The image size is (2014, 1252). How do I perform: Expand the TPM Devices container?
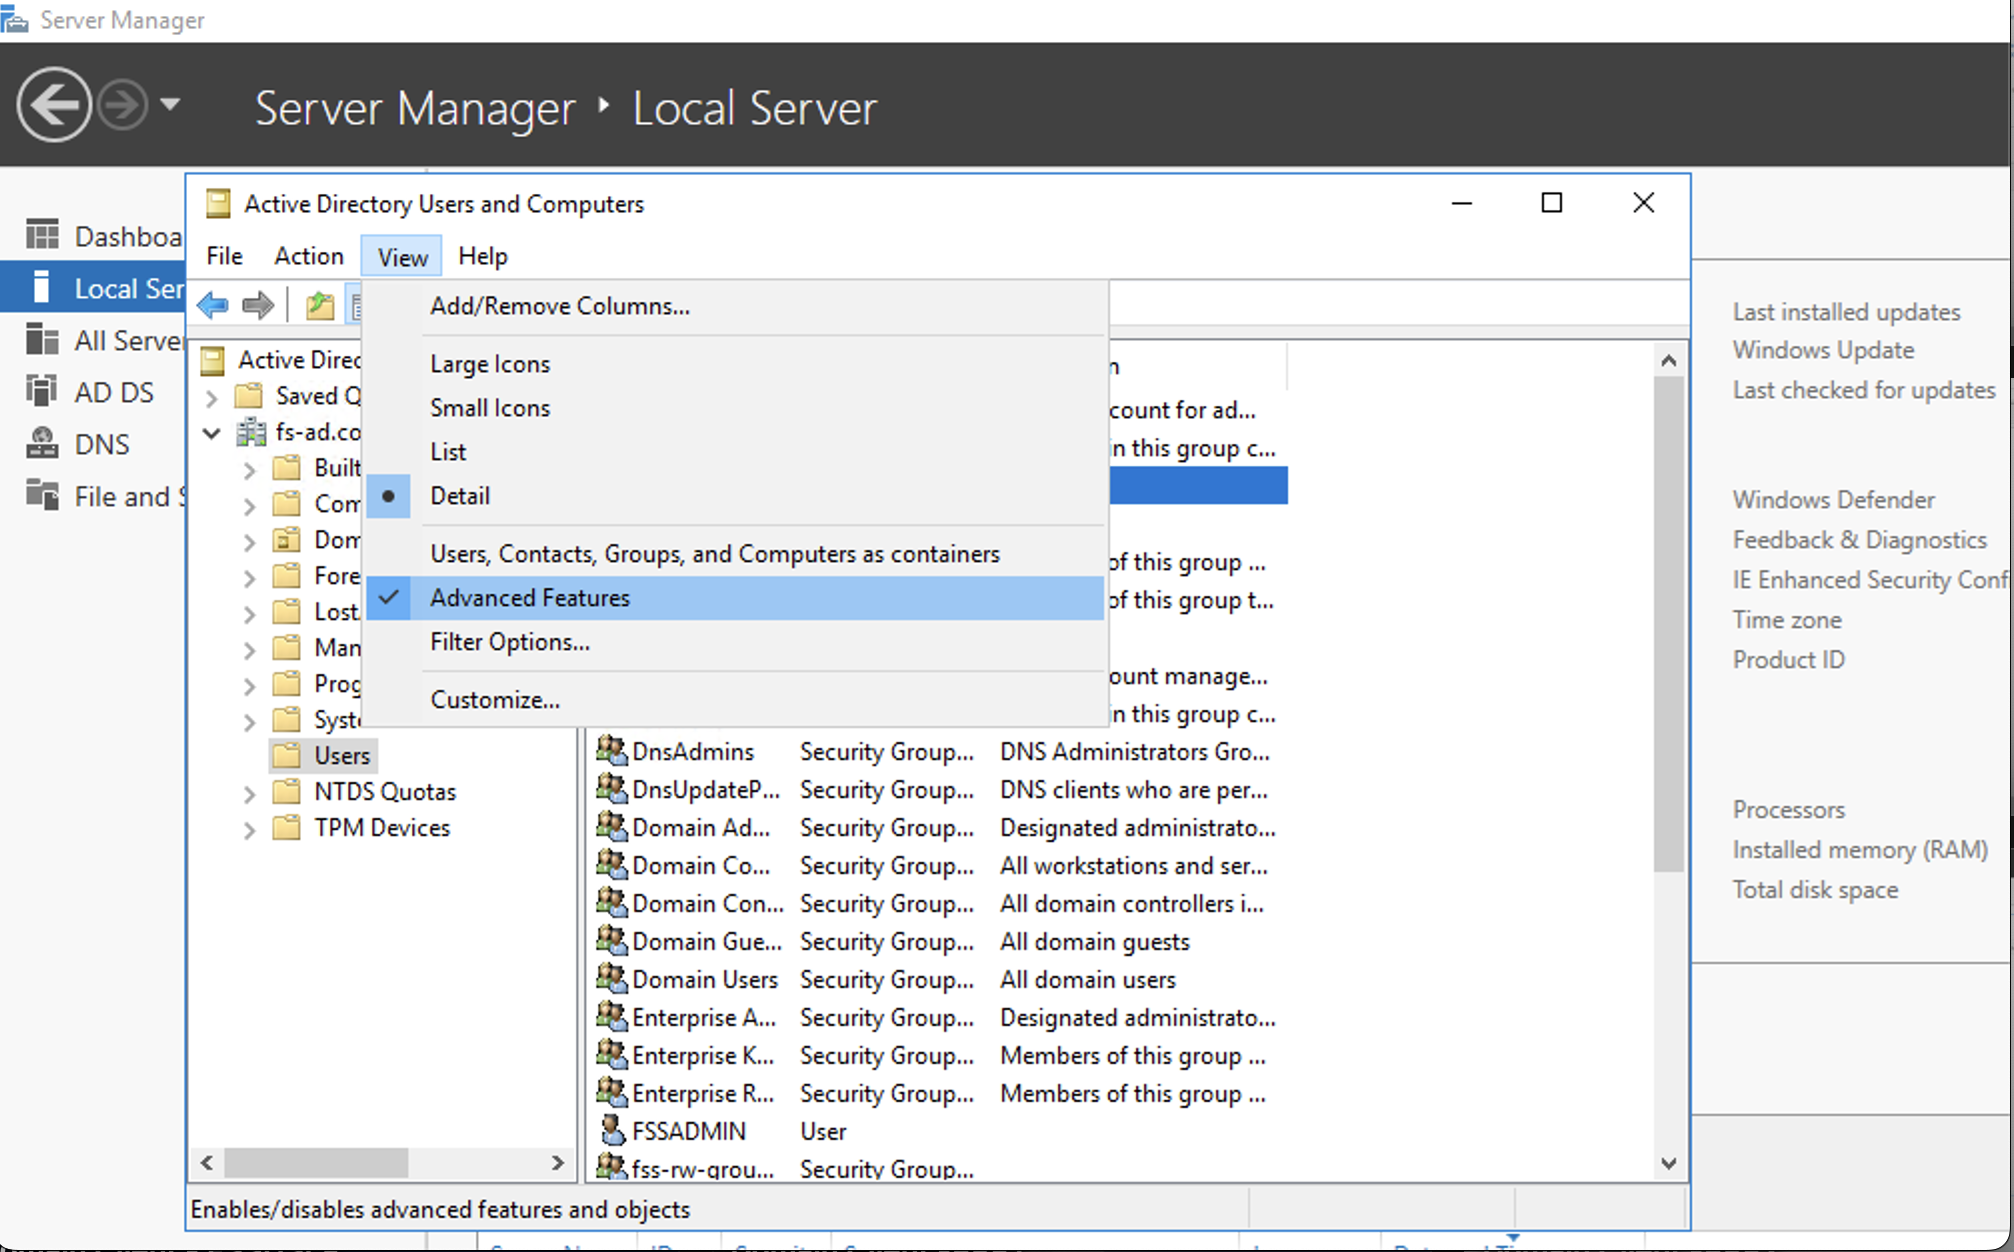tap(248, 828)
